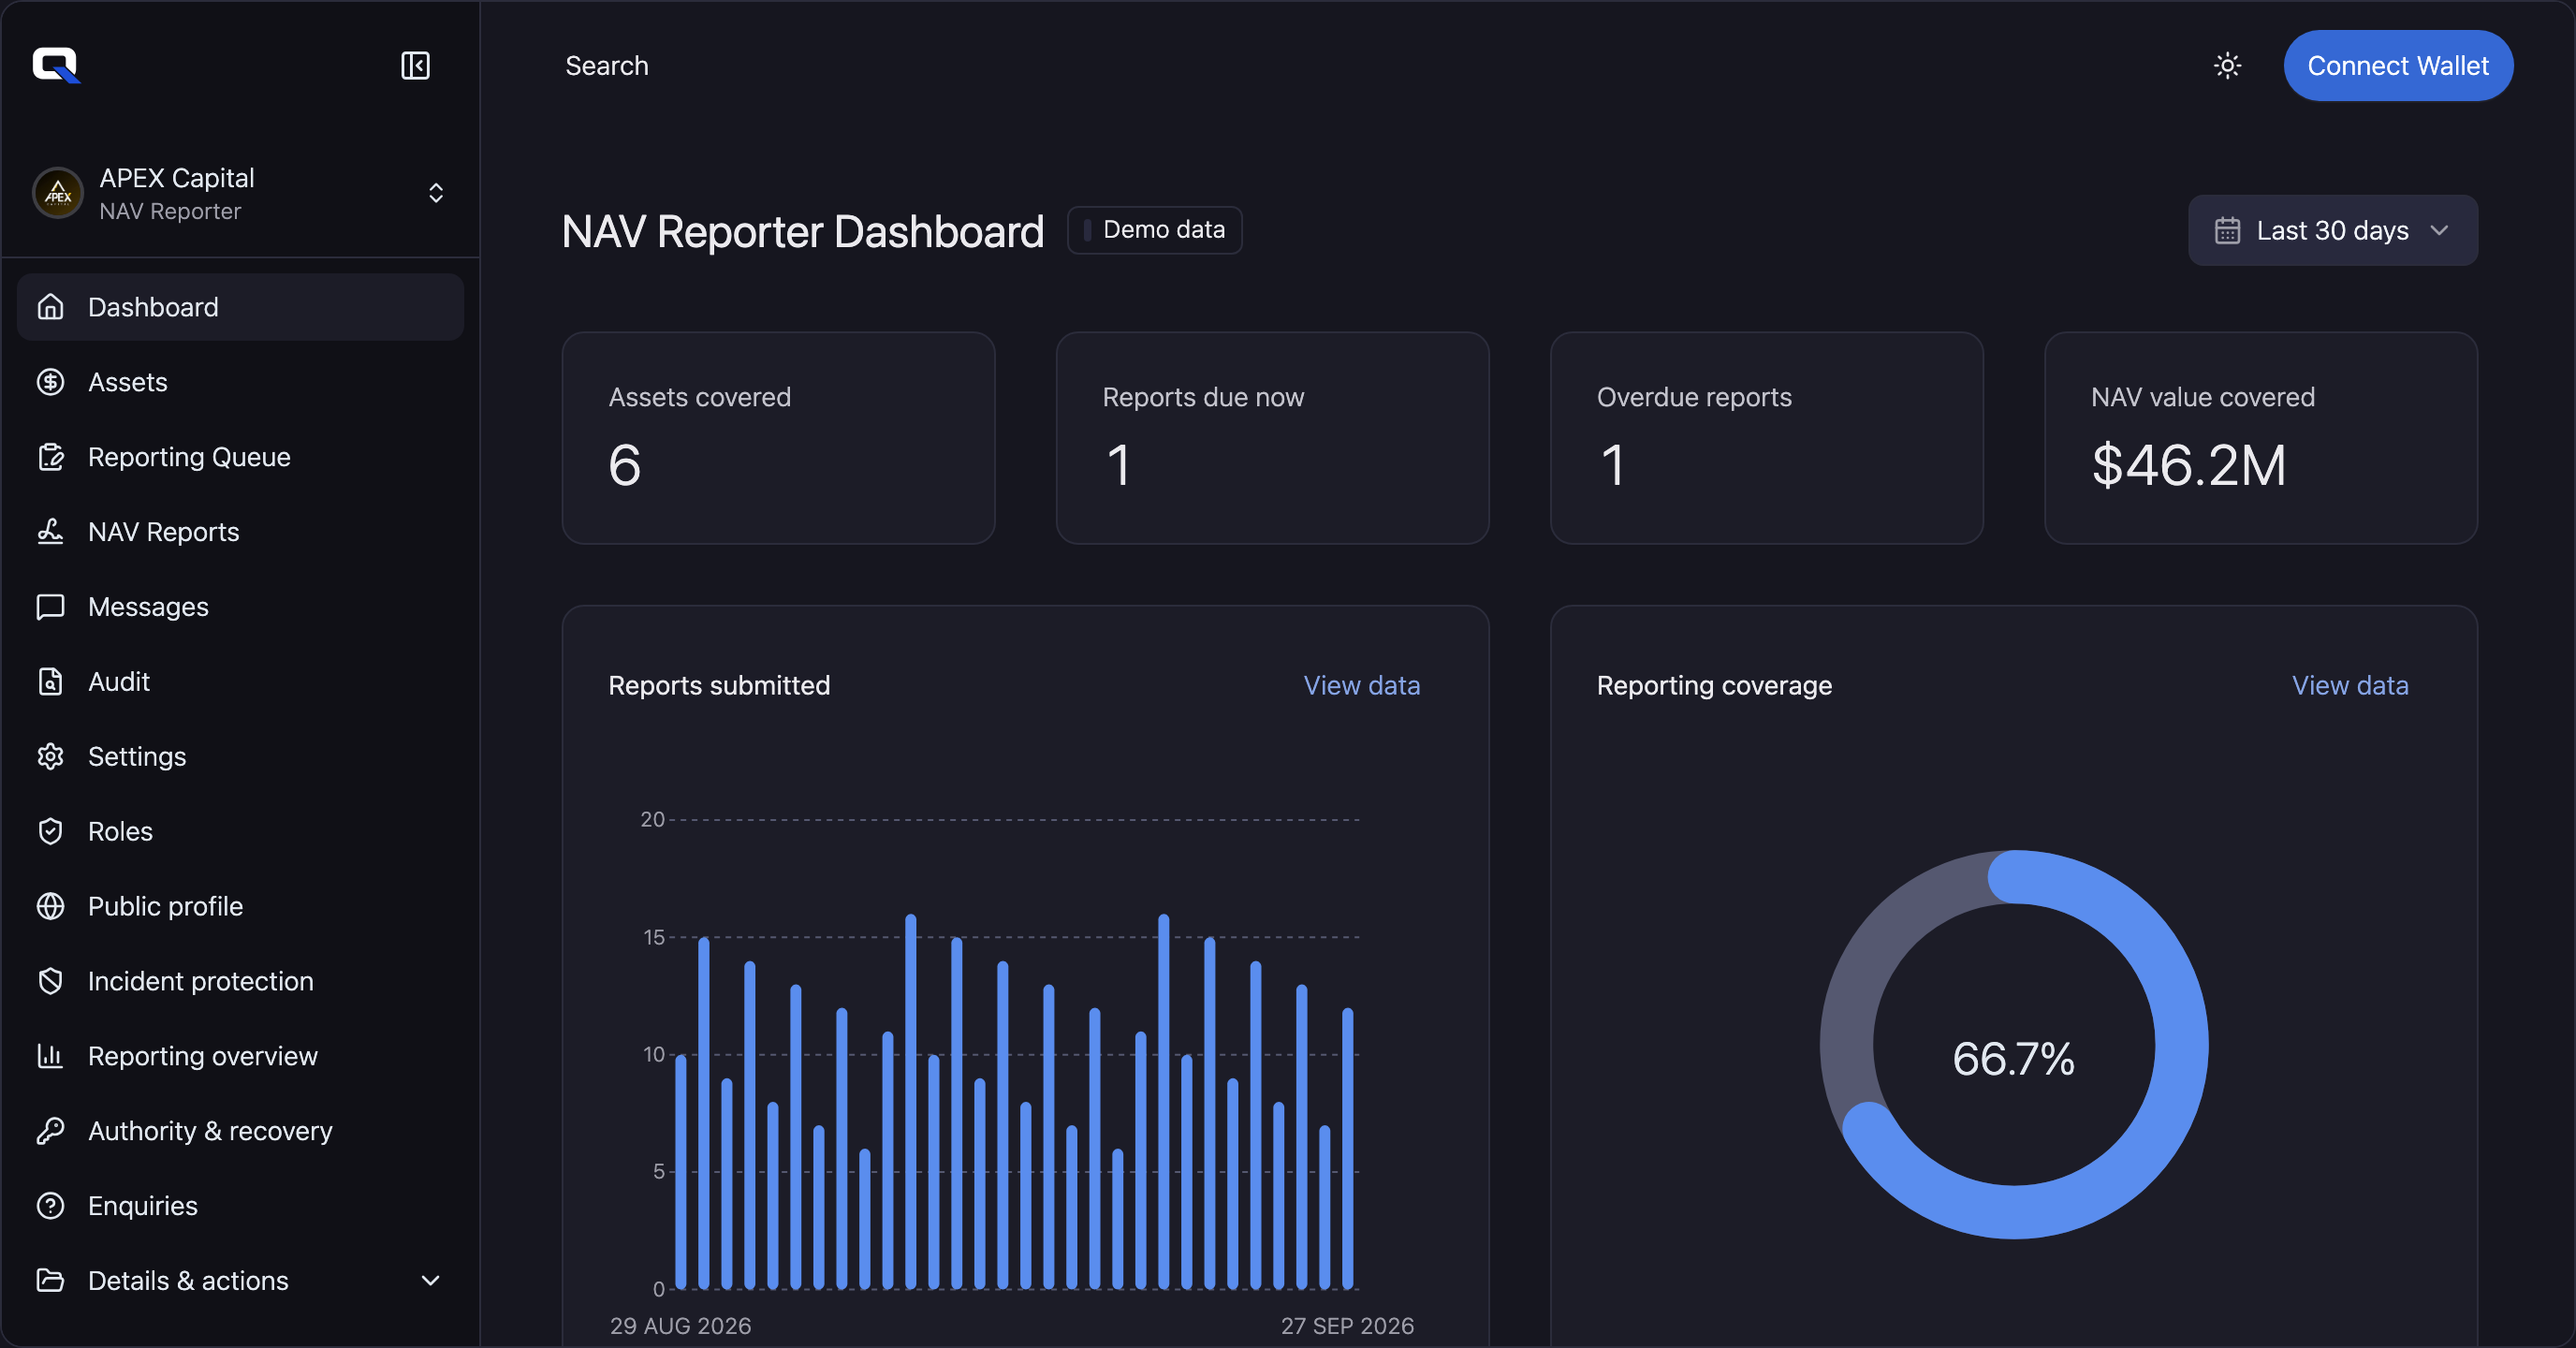
Task: Click the Authority & recovery key icon
Action: (50, 1131)
